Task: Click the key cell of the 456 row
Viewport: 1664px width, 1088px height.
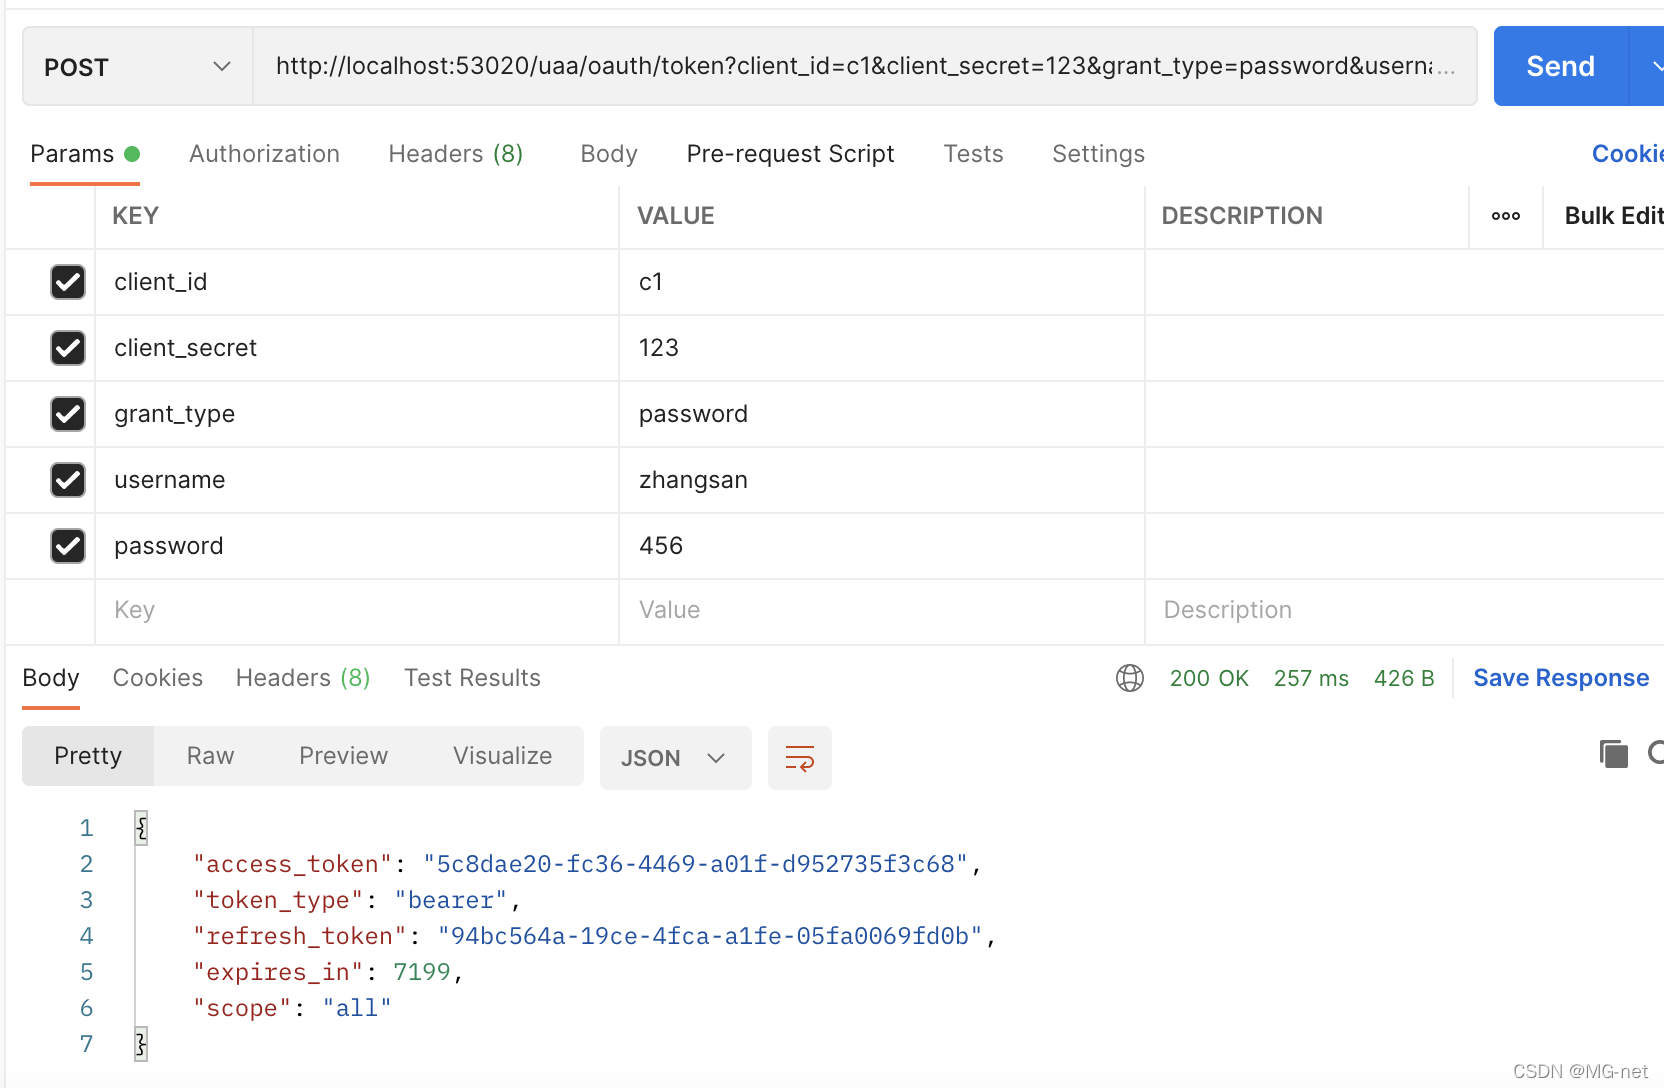Action: tap(357, 546)
